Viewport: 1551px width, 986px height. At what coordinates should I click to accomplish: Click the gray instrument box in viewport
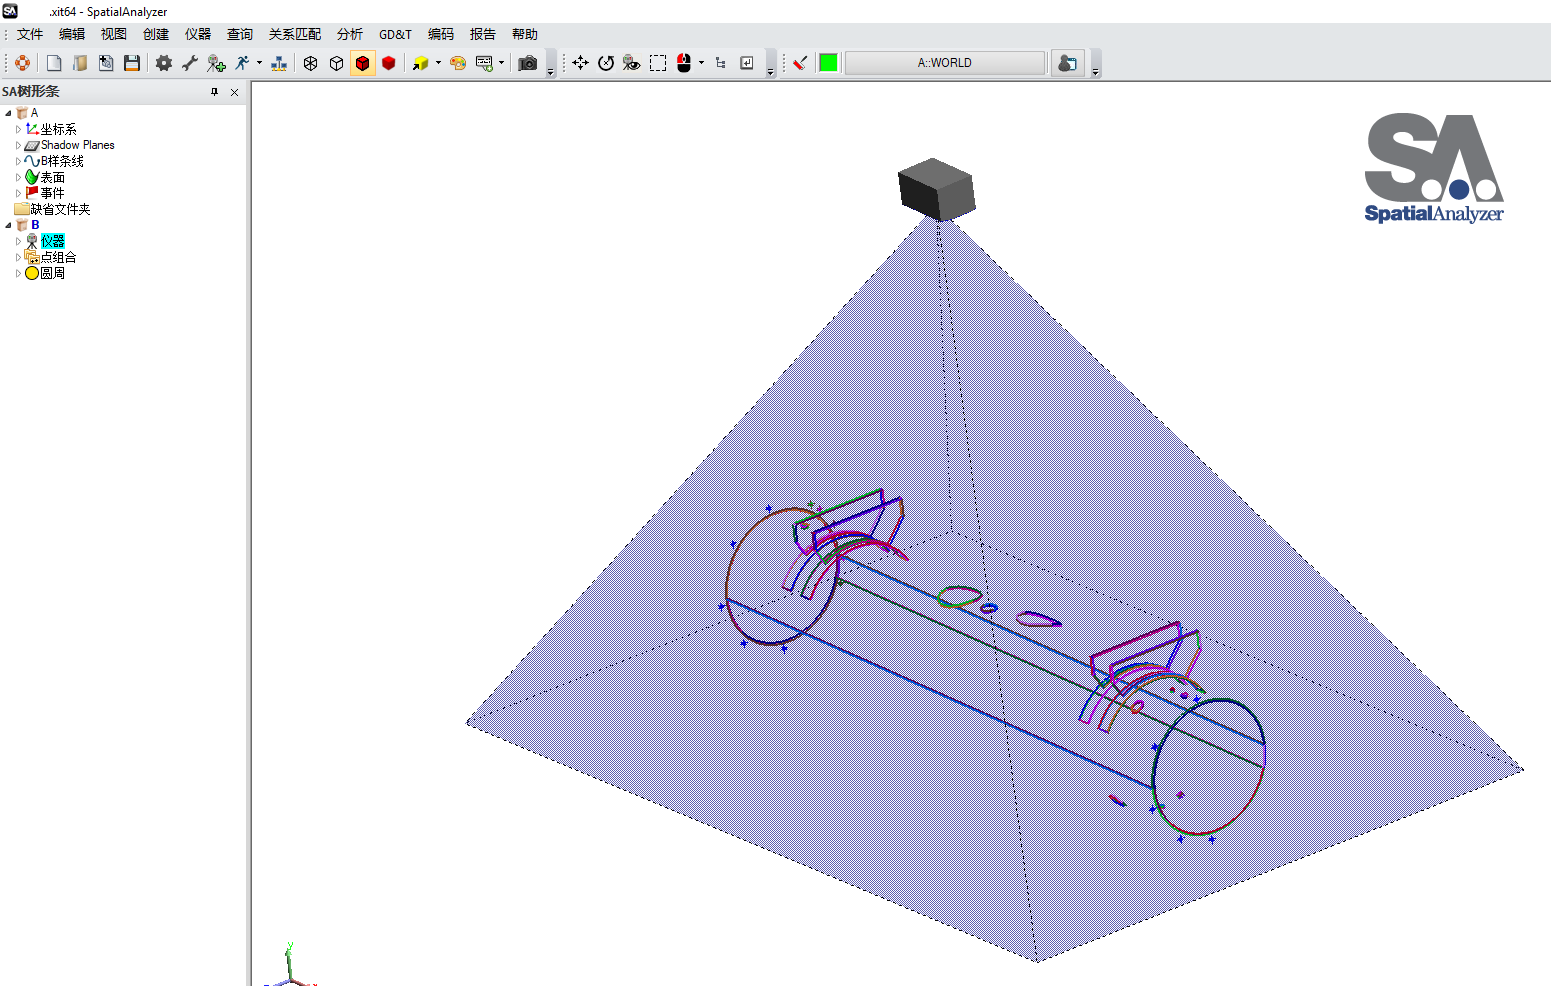coord(936,189)
